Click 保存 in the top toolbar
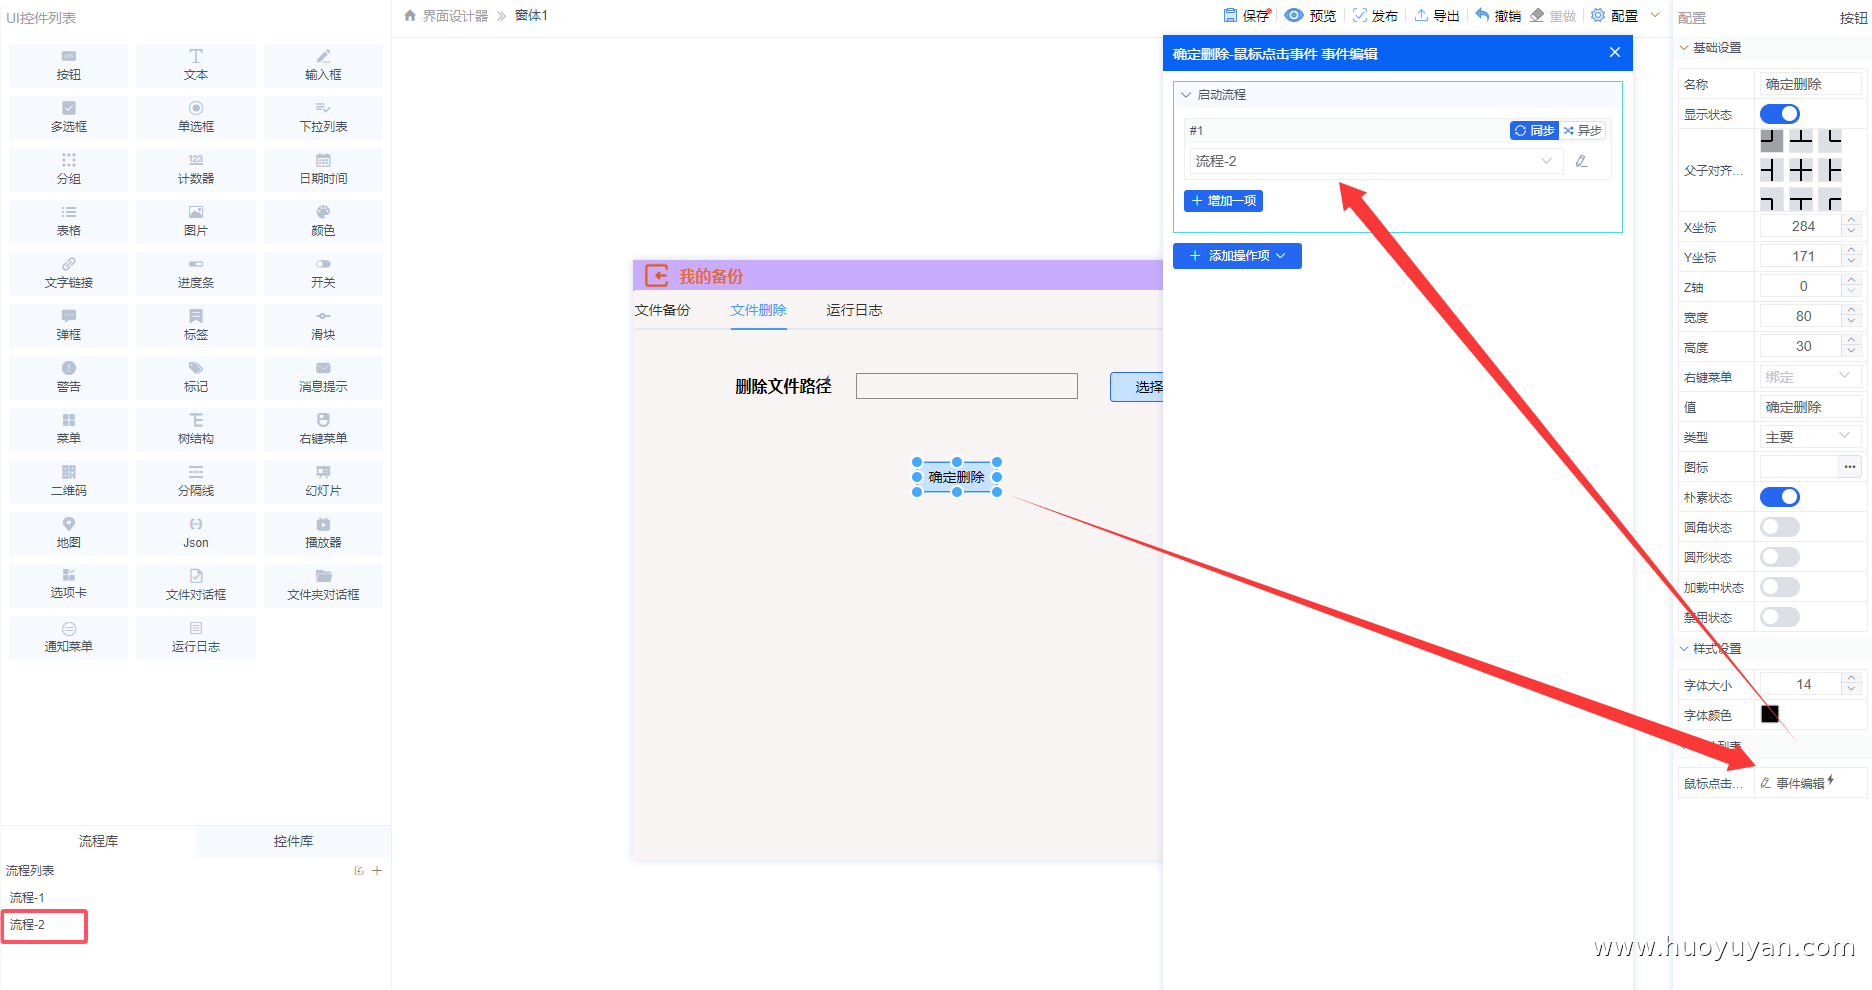The width and height of the screenshot is (1872, 990). [1247, 16]
